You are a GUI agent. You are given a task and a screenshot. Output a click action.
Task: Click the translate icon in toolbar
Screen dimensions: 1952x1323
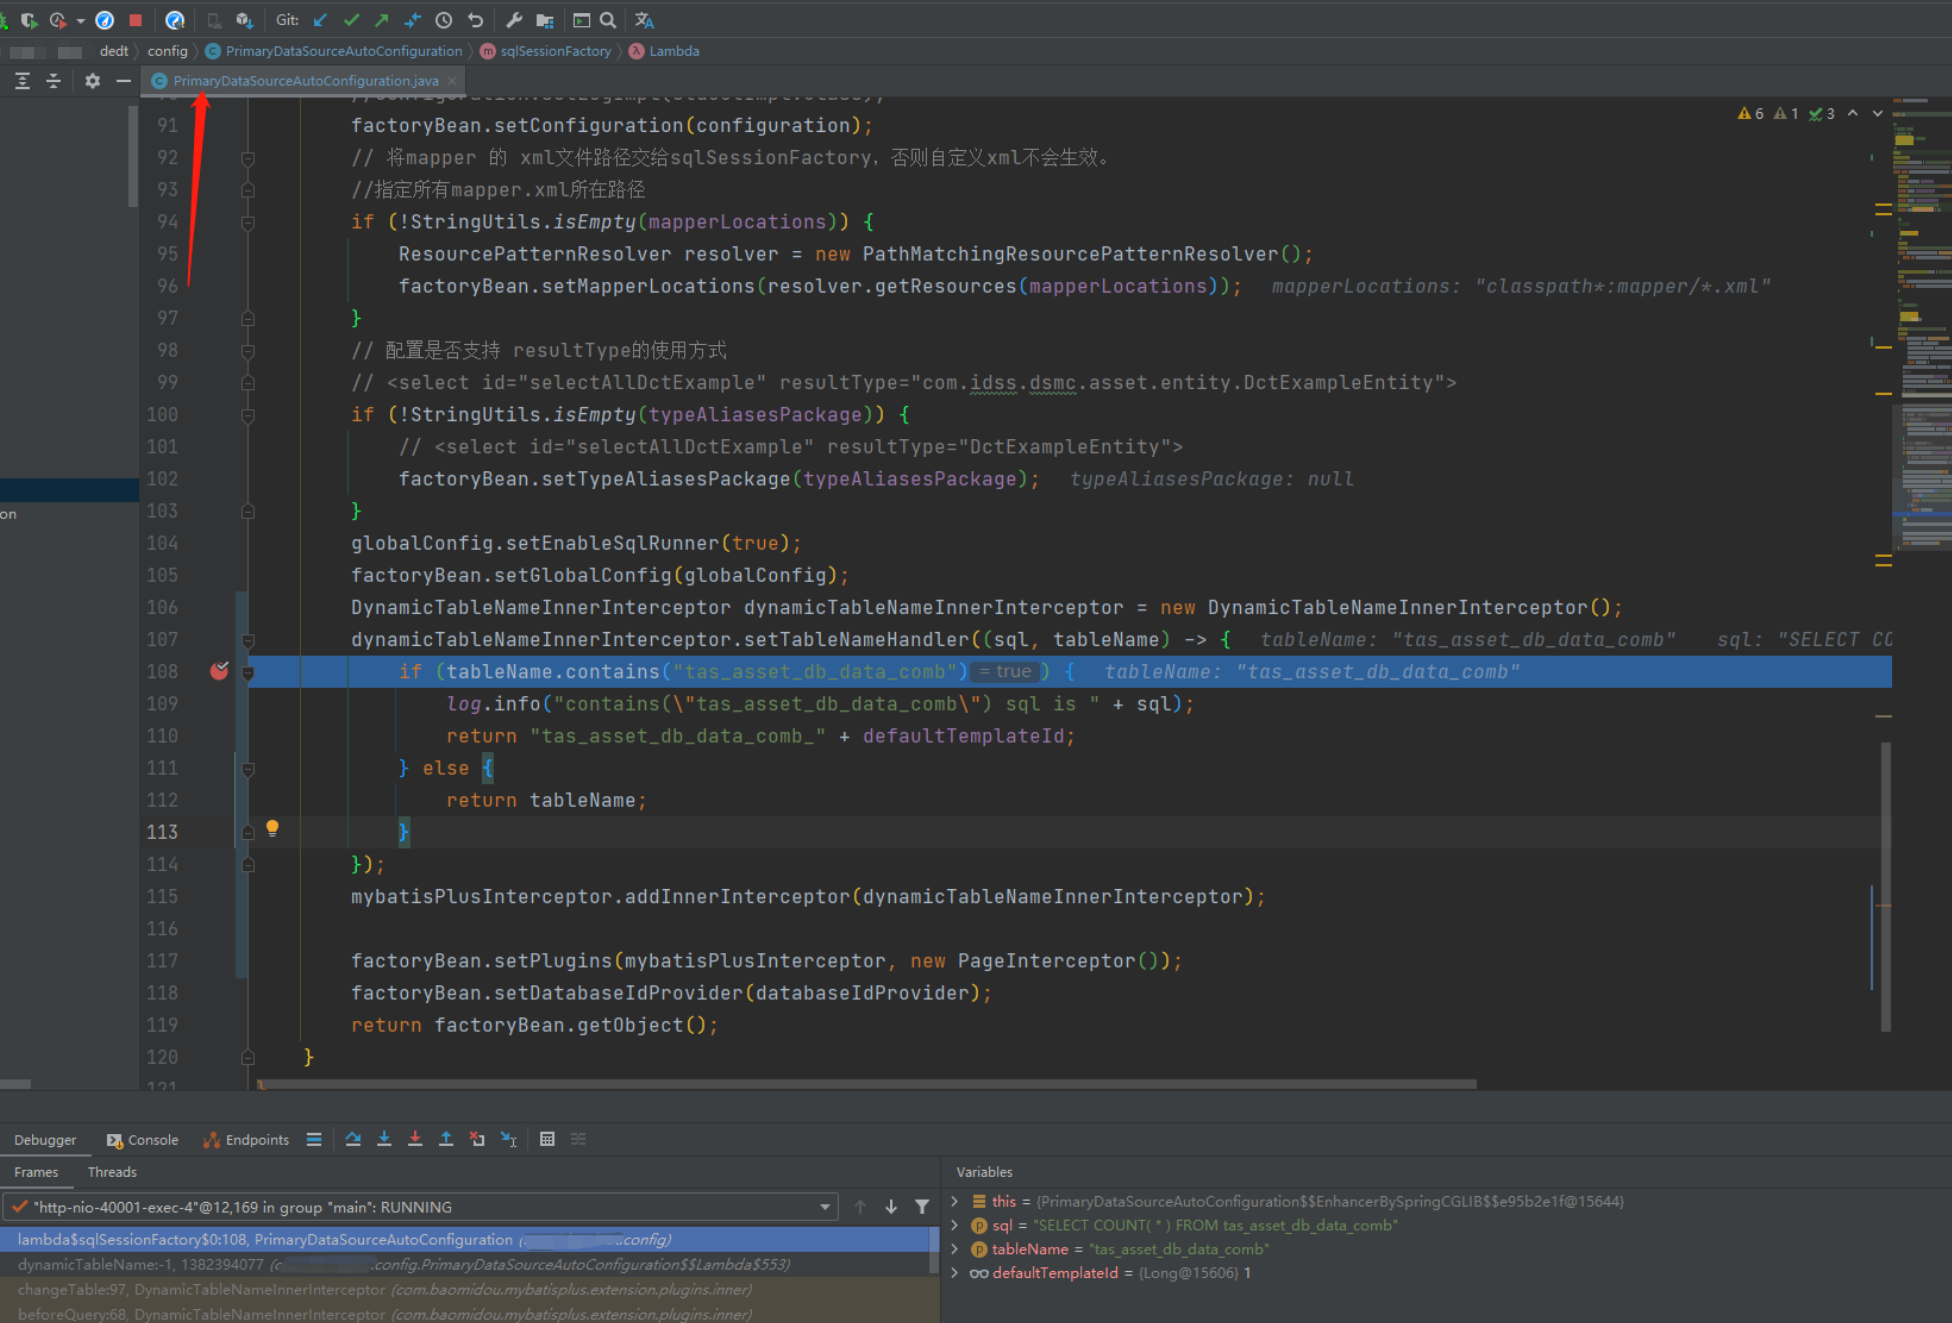[x=644, y=20]
